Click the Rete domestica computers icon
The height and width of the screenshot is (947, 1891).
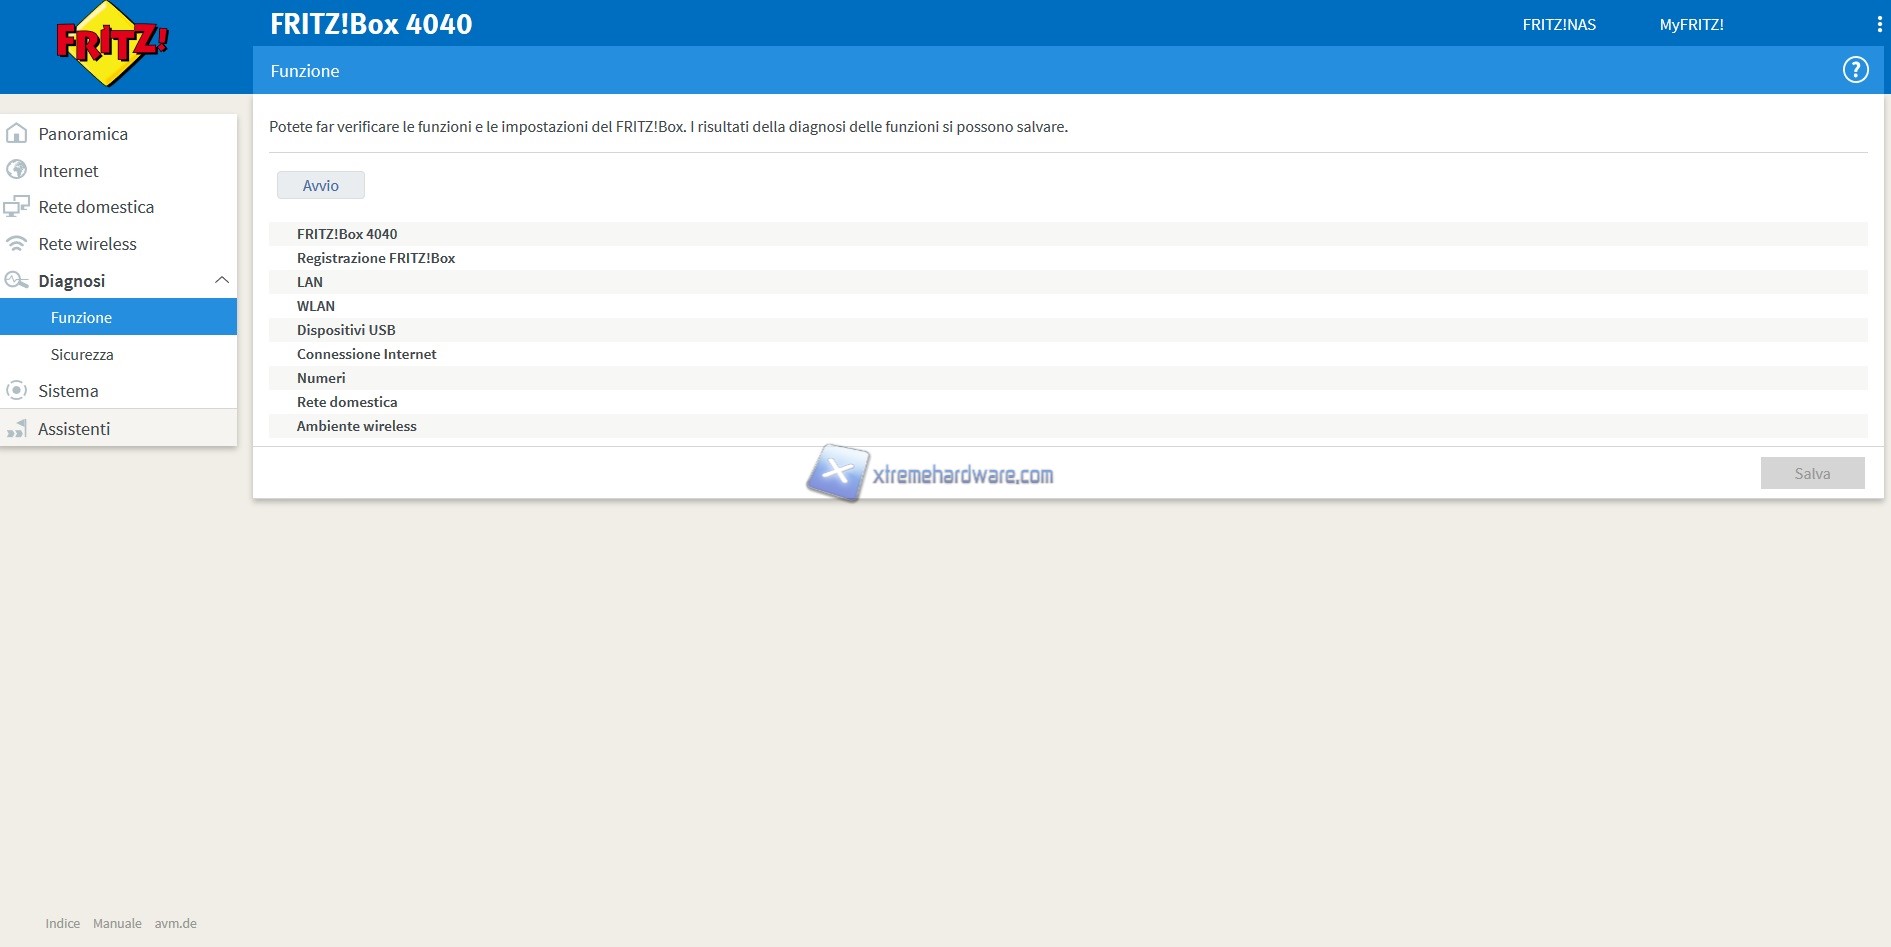[x=17, y=207]
